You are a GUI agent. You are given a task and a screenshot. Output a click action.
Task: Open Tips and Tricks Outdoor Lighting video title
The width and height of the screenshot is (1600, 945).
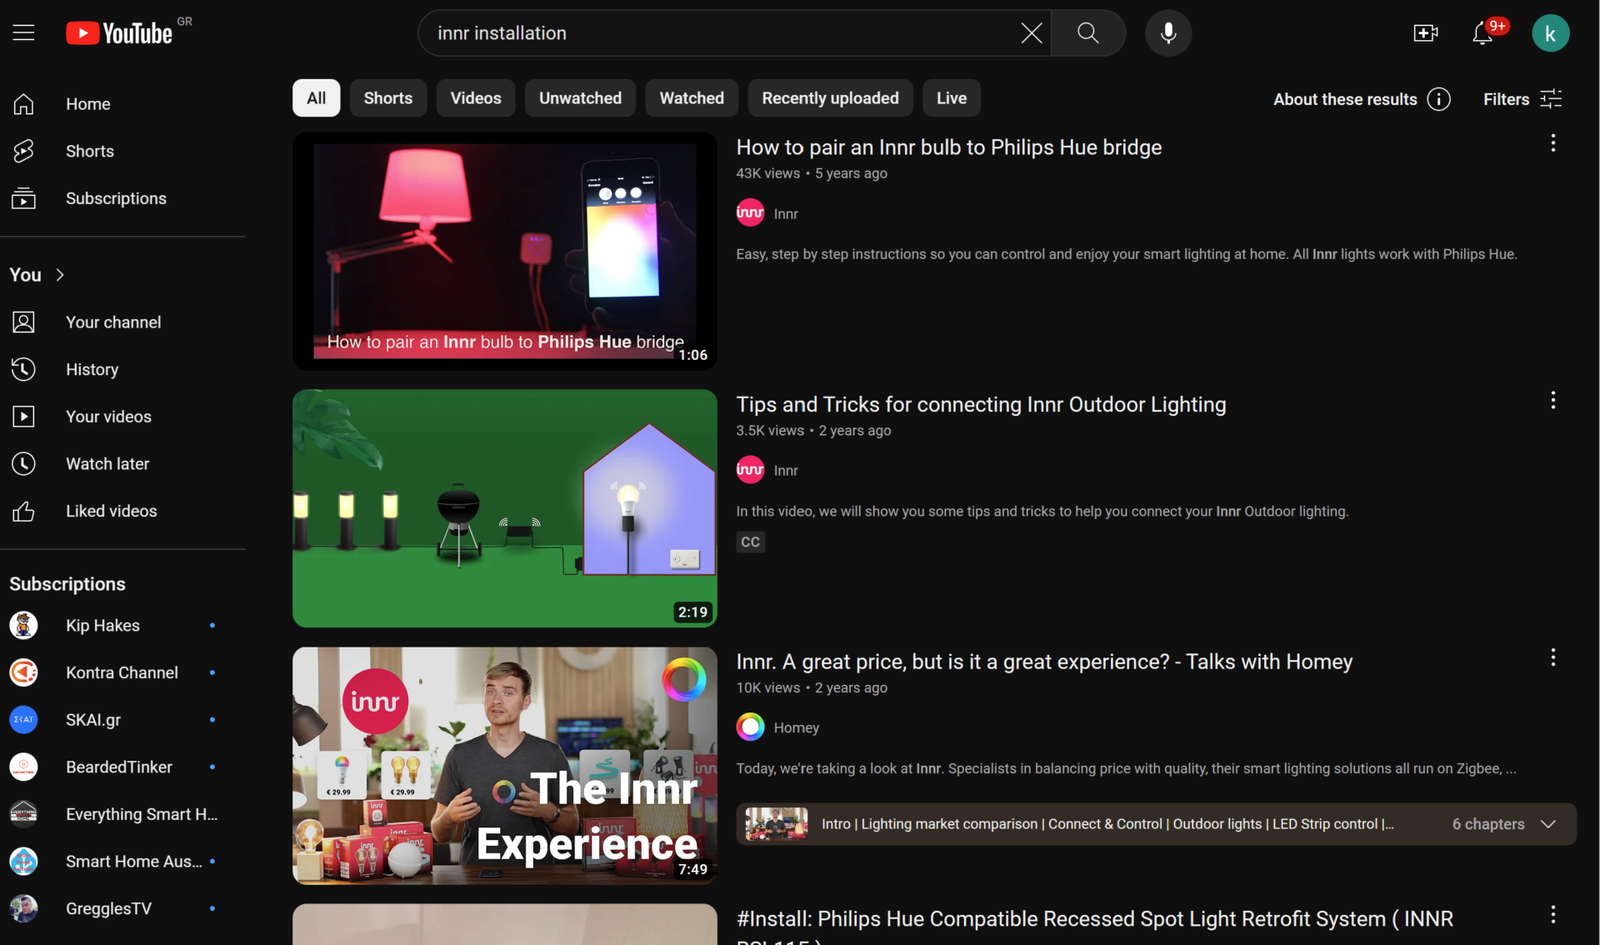click(x=980, y=405)
